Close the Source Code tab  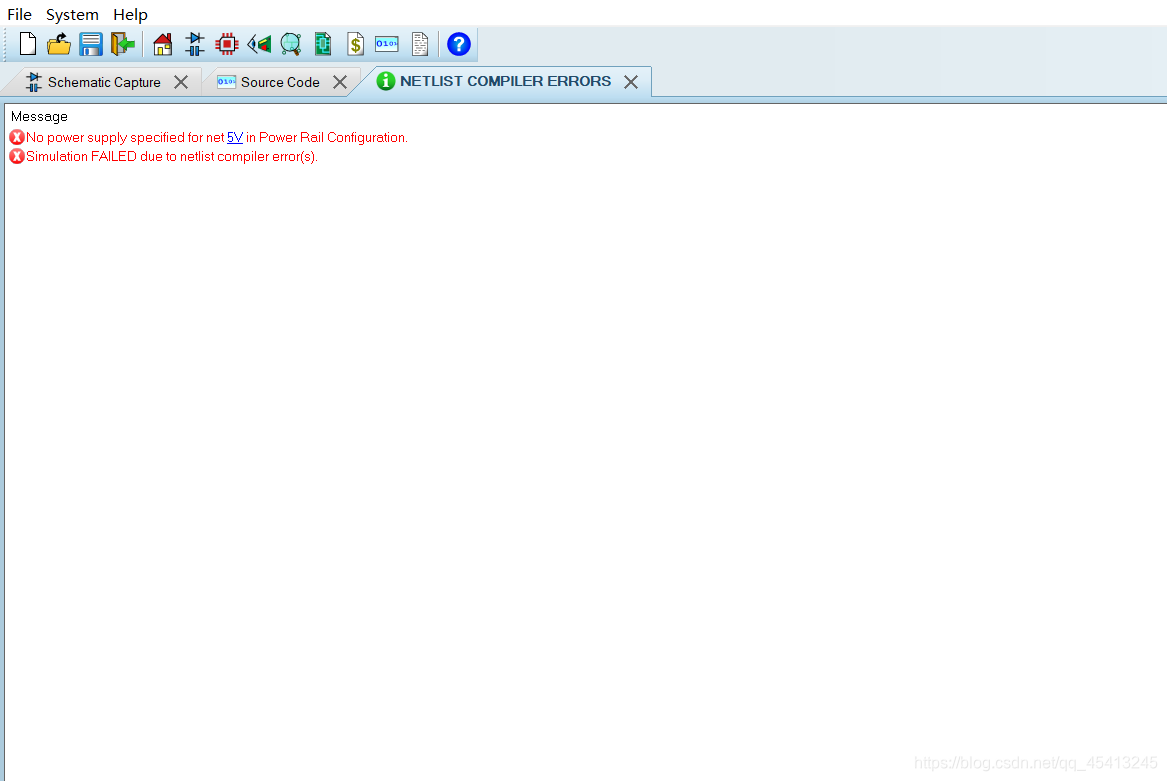click(x=340, y=82)
